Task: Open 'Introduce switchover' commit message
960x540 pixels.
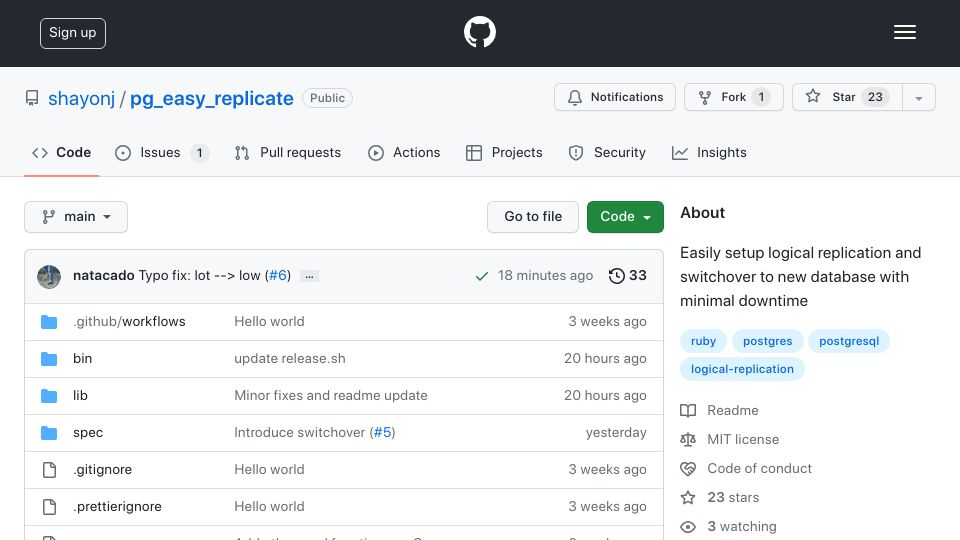Action: [x=299, y=432]
